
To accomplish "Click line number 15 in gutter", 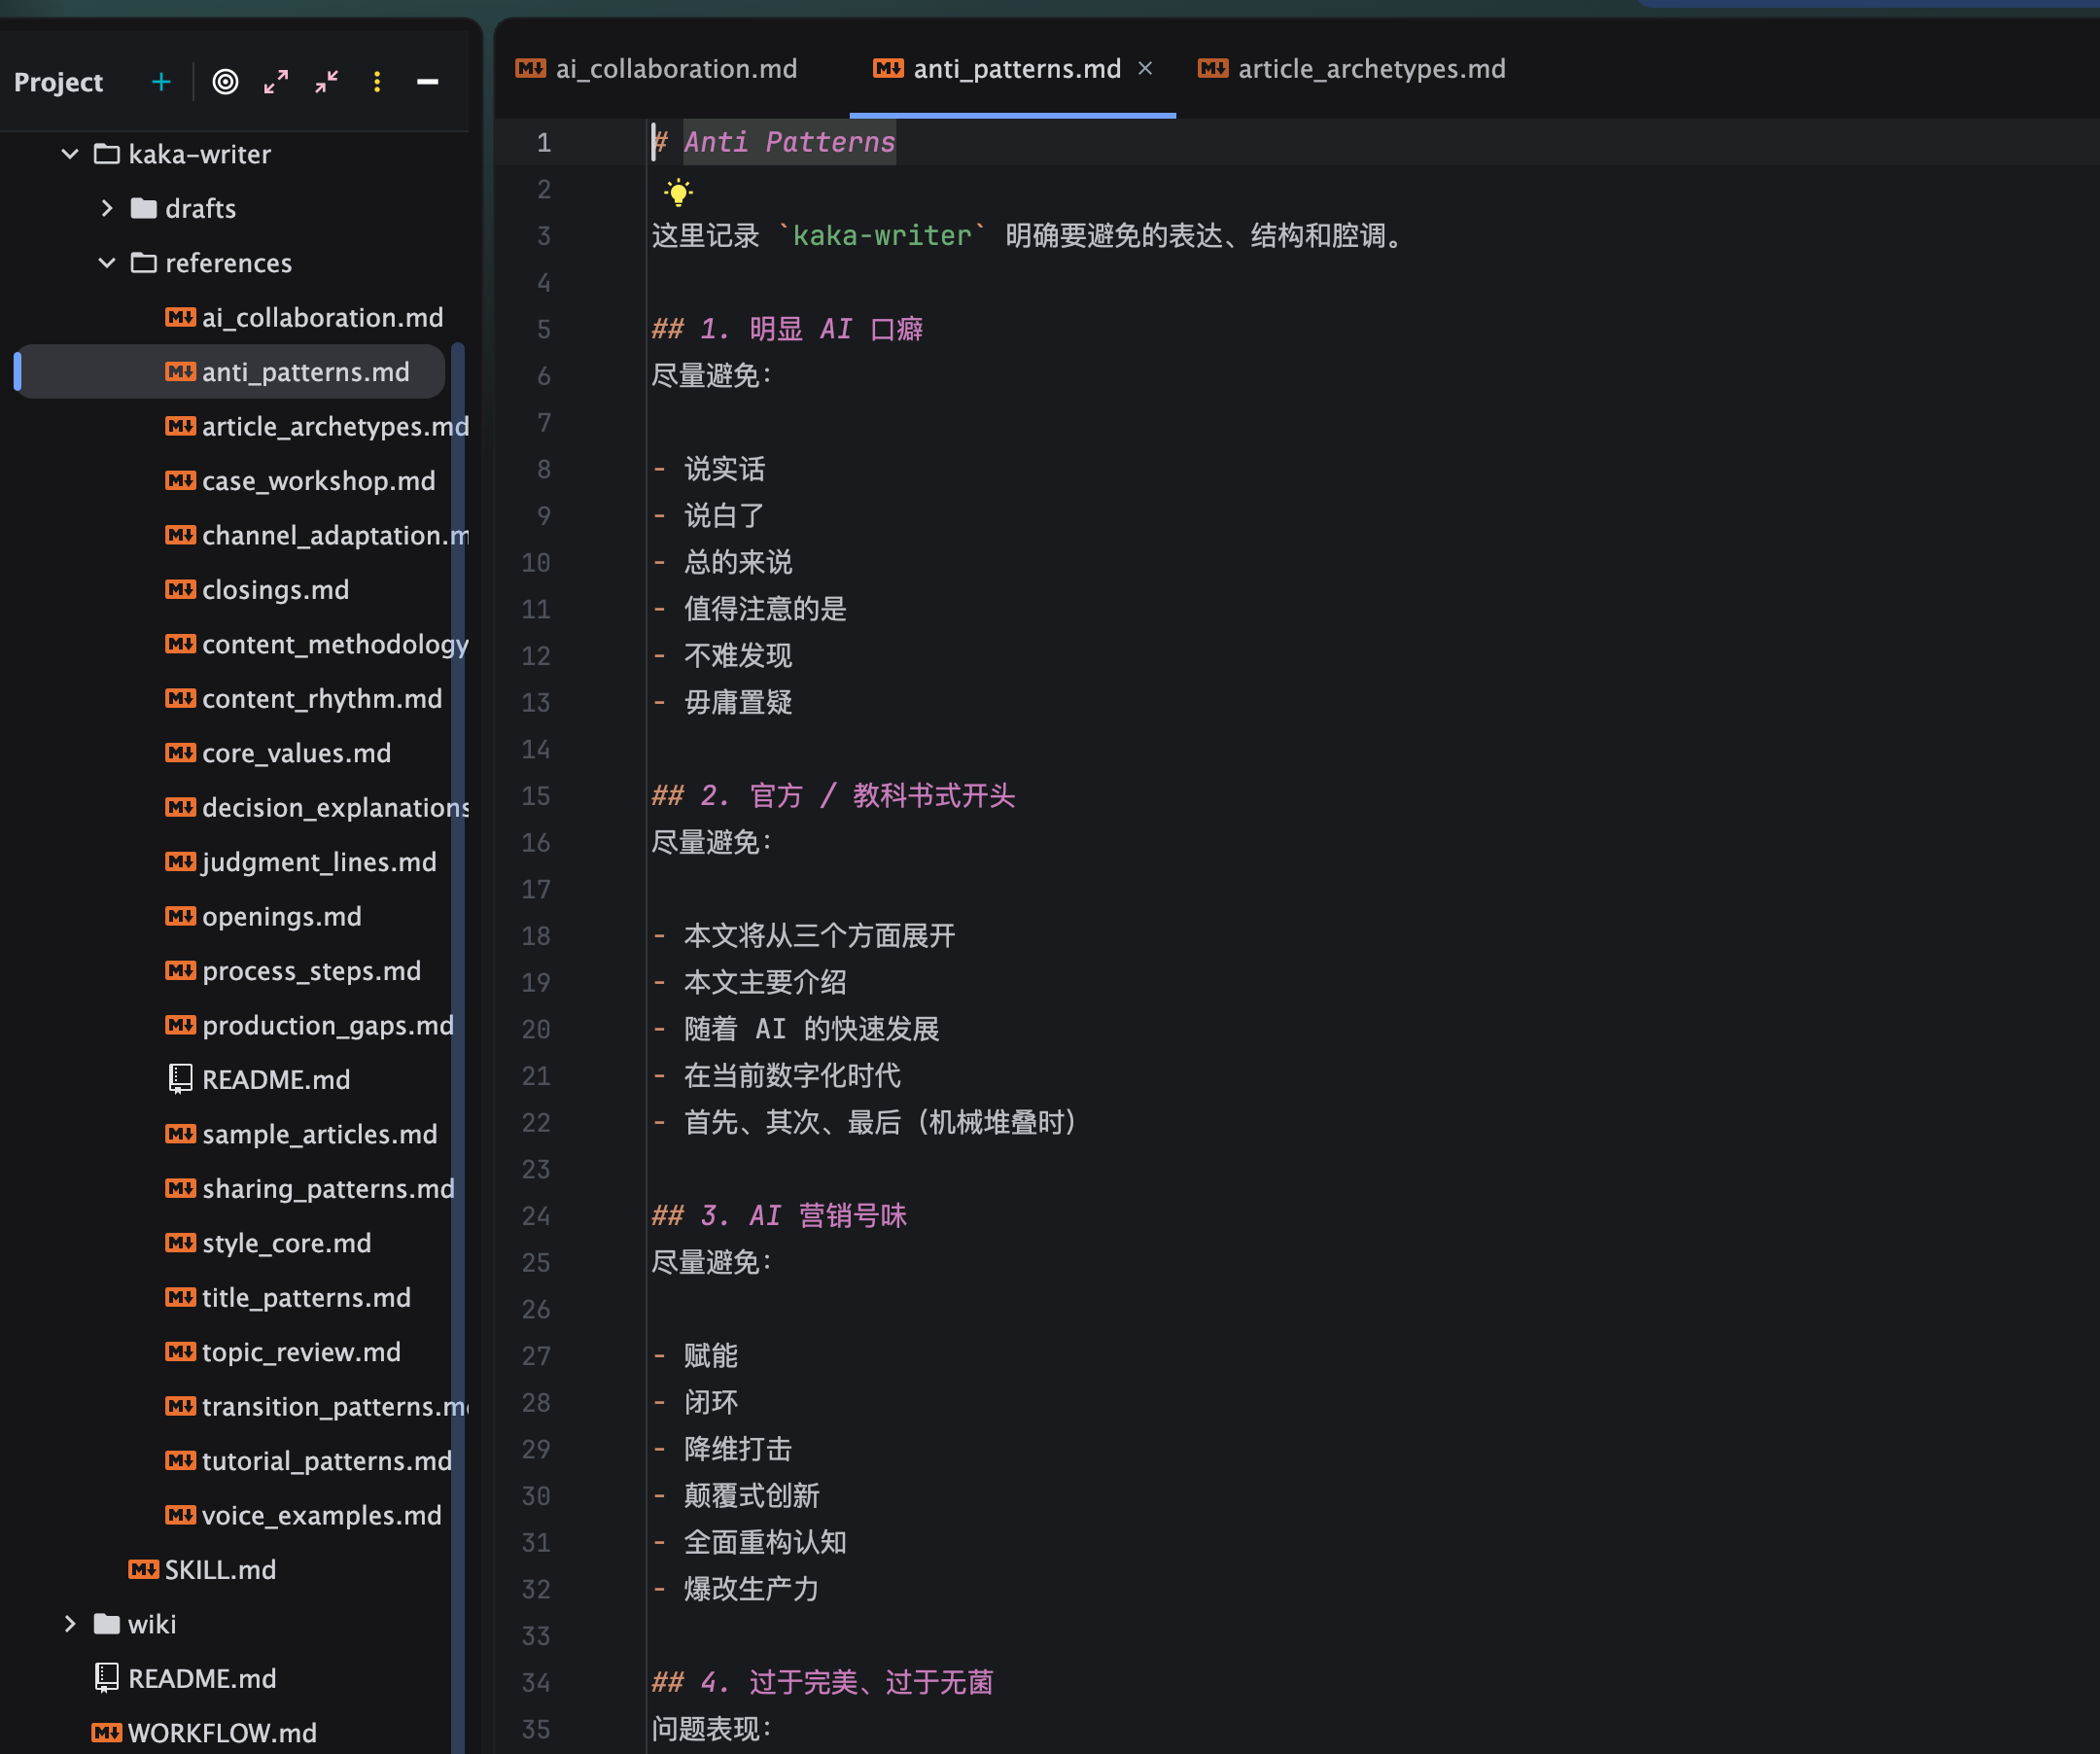I will [x=536, y=796].
